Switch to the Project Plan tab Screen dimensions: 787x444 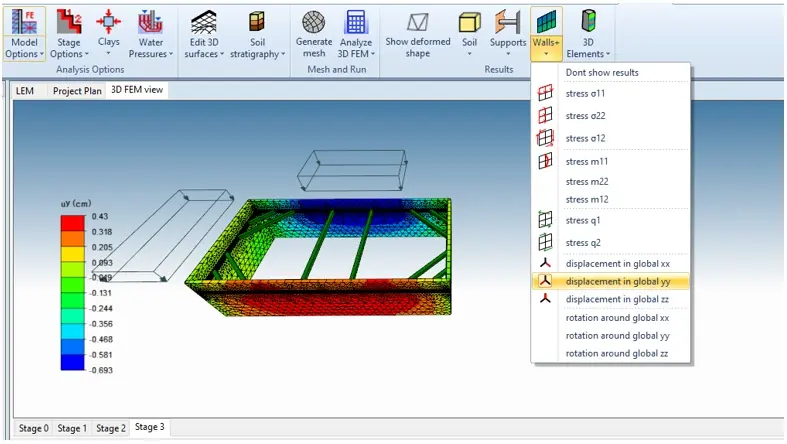[x=77, y=91]
